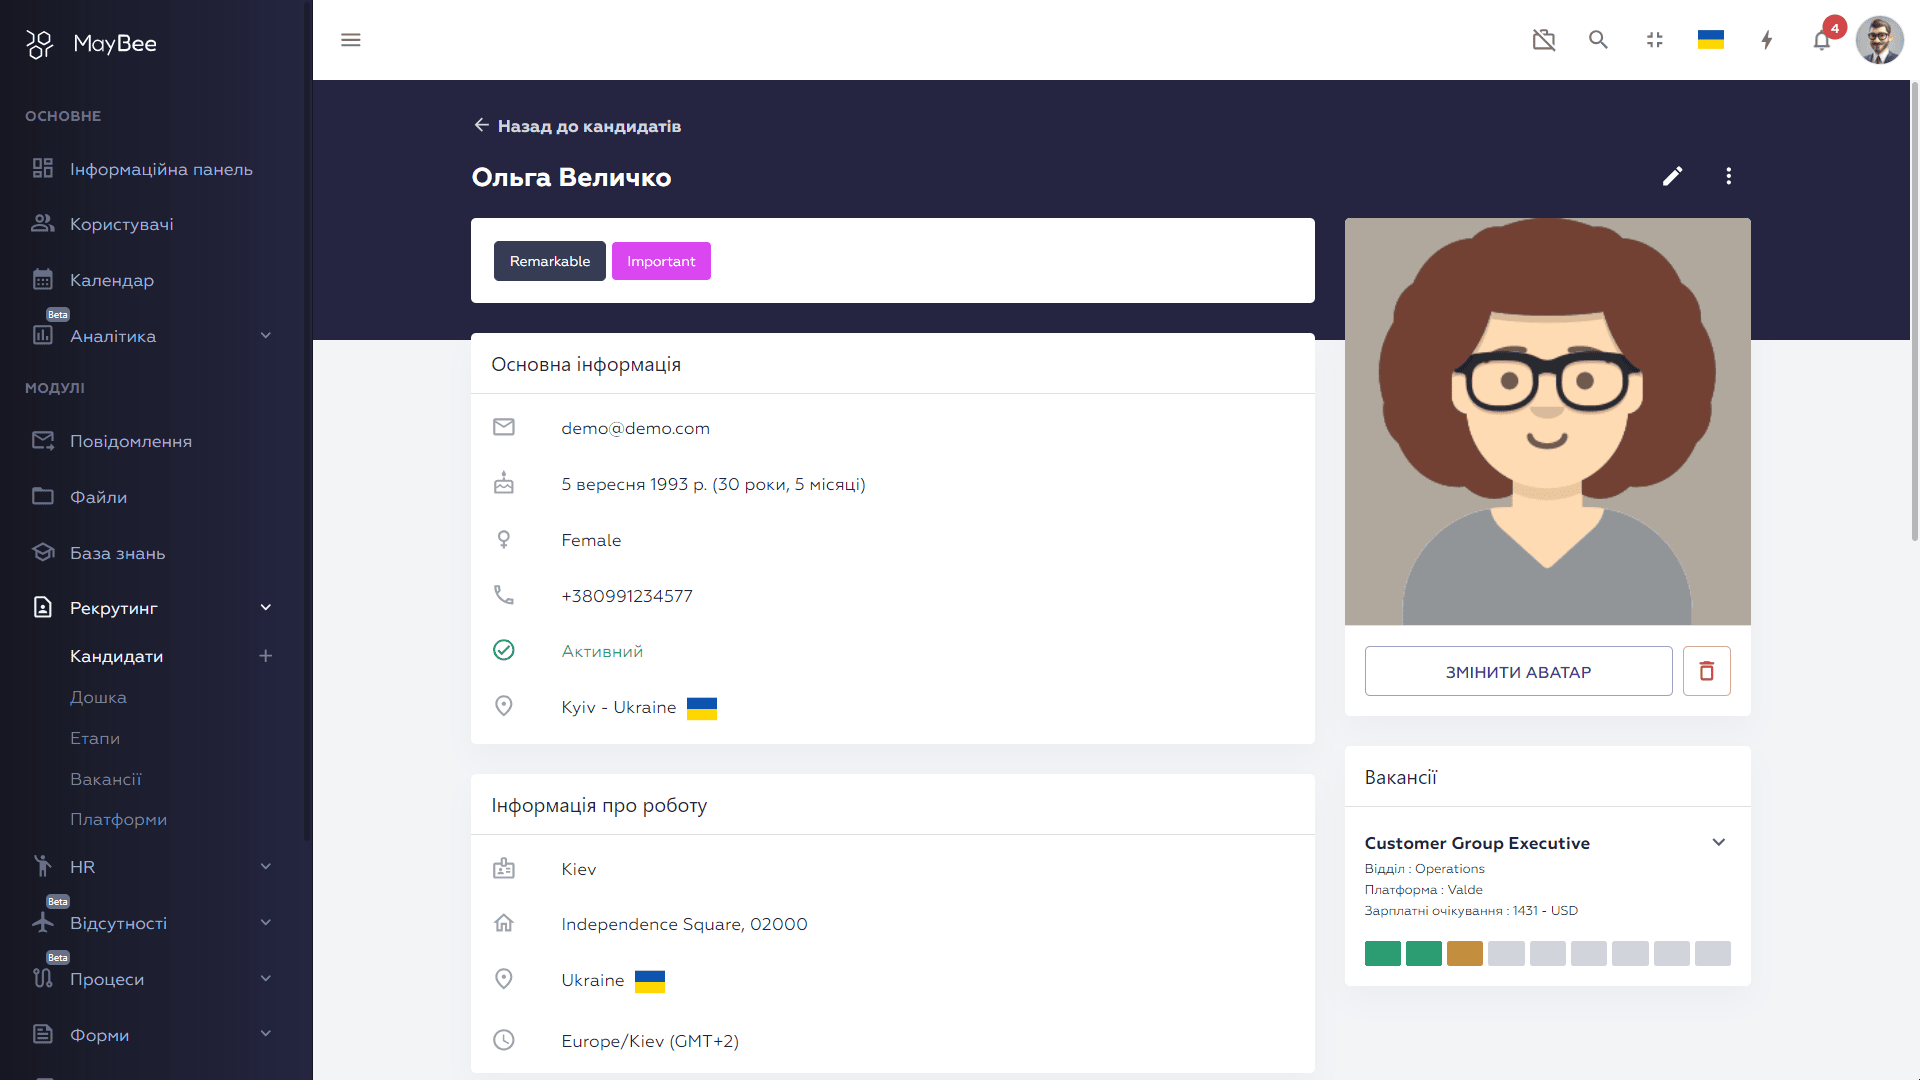Open quick actions lightning bolt

pyautogui.click(x=1767, y=40)
